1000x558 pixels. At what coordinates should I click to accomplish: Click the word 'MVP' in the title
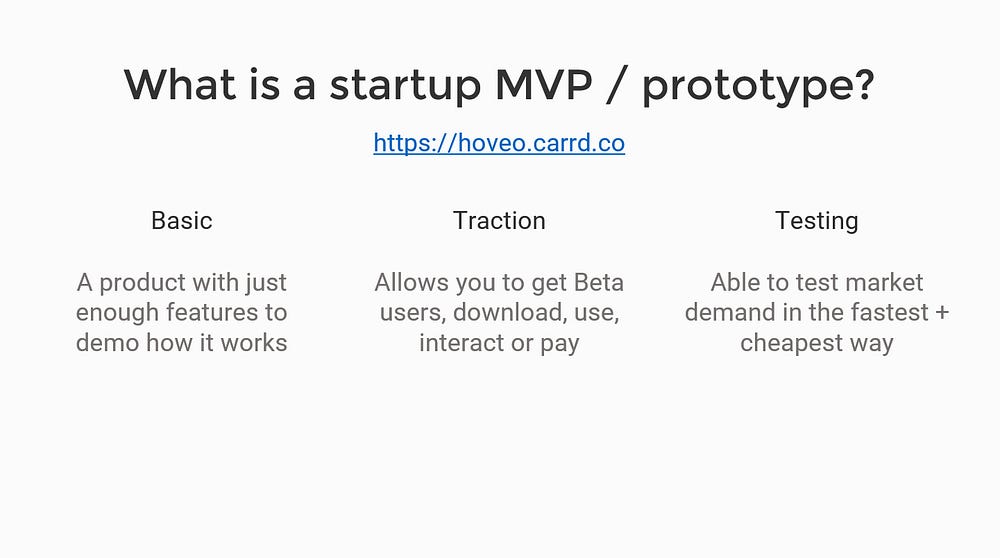point(543,84)
